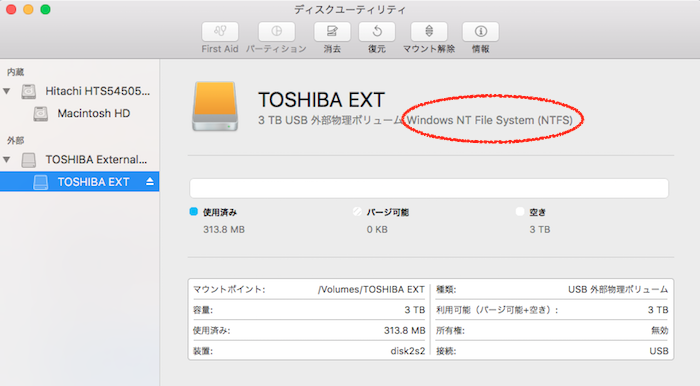Click the /Volumes/TOSHIBA EXT mount point value

pos(371,289)
